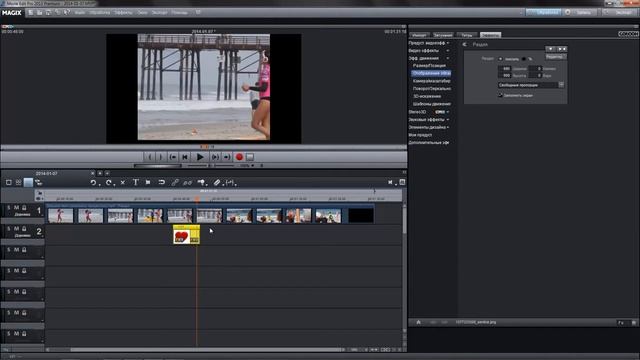Select Камера/масштабирование effect item

point(431,81)
